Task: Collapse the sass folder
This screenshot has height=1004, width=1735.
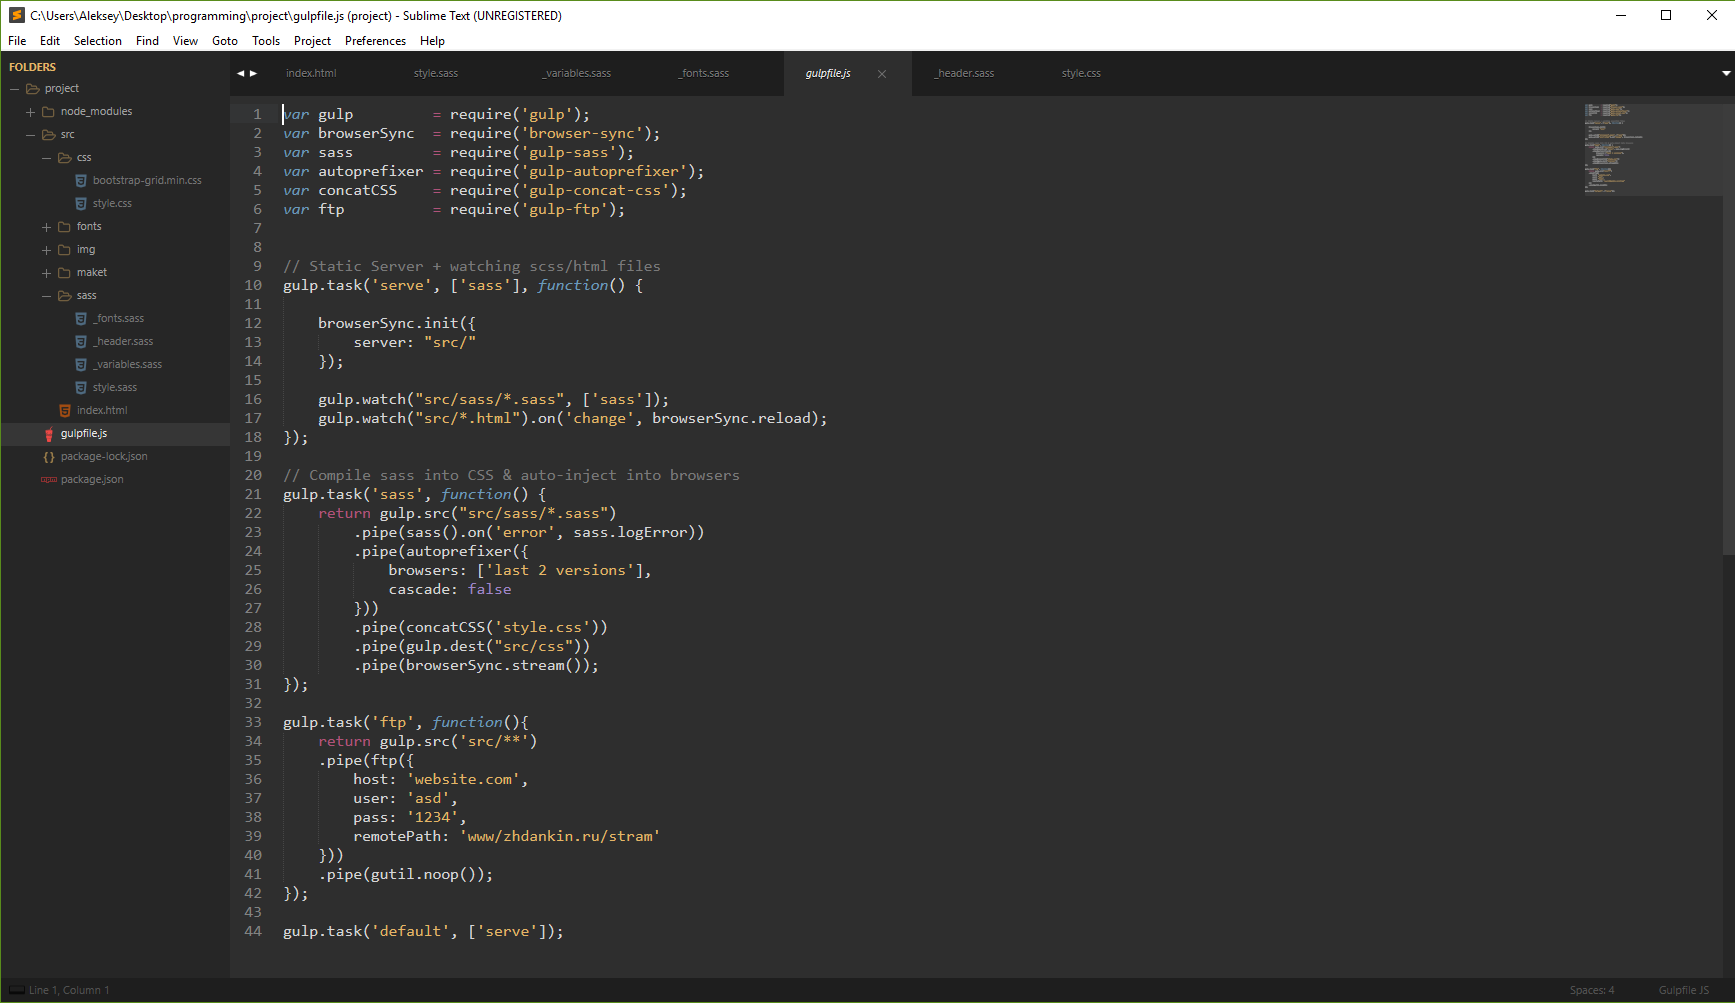Action: (46, 296)
